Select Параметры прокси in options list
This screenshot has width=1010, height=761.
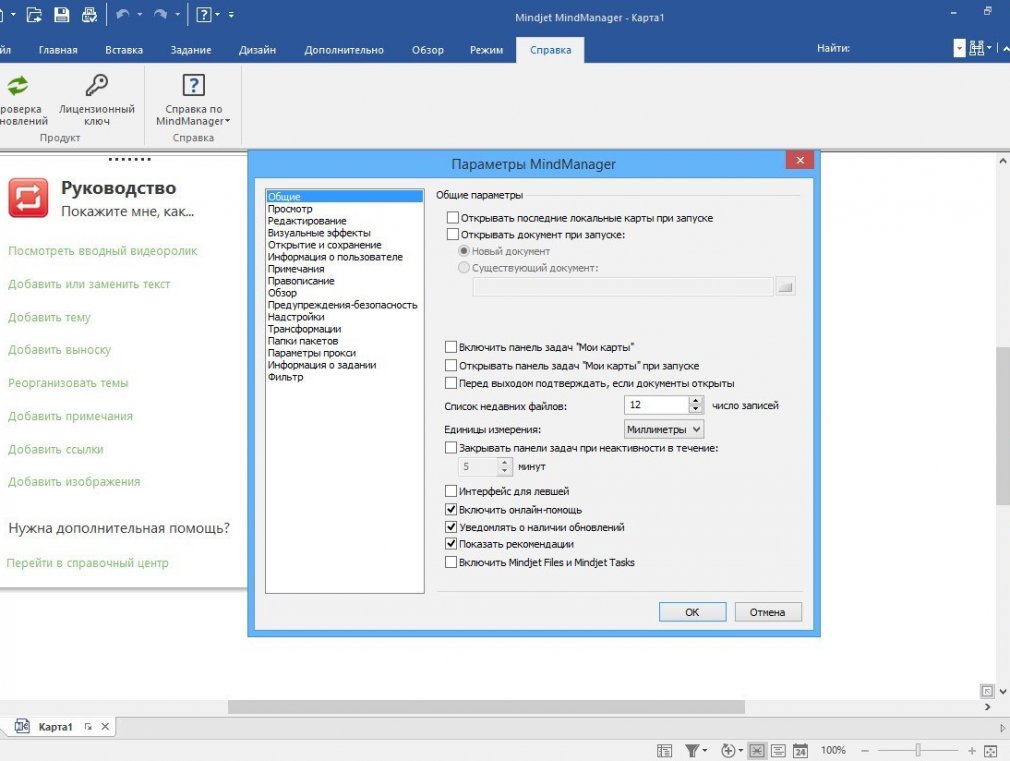coord(312,353)
